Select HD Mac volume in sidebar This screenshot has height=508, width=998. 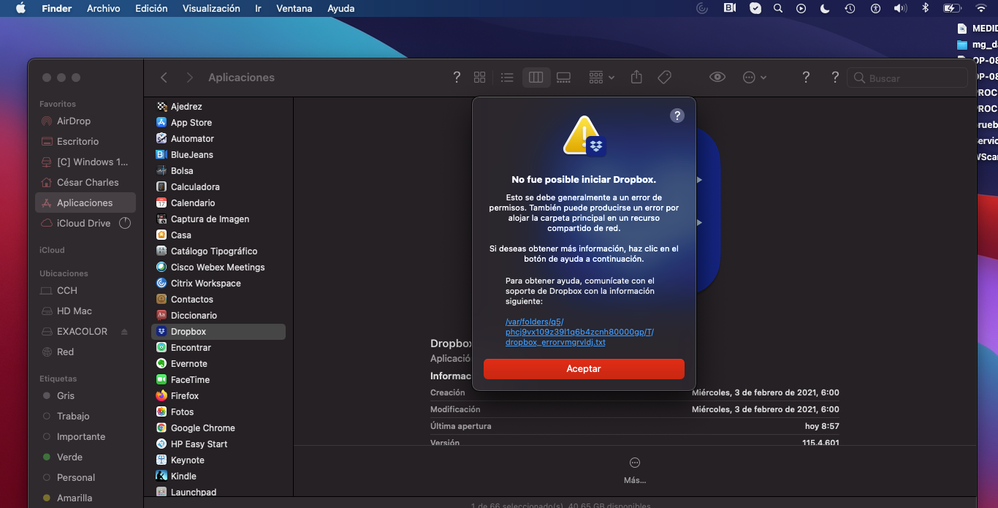(x=85, y=311)
